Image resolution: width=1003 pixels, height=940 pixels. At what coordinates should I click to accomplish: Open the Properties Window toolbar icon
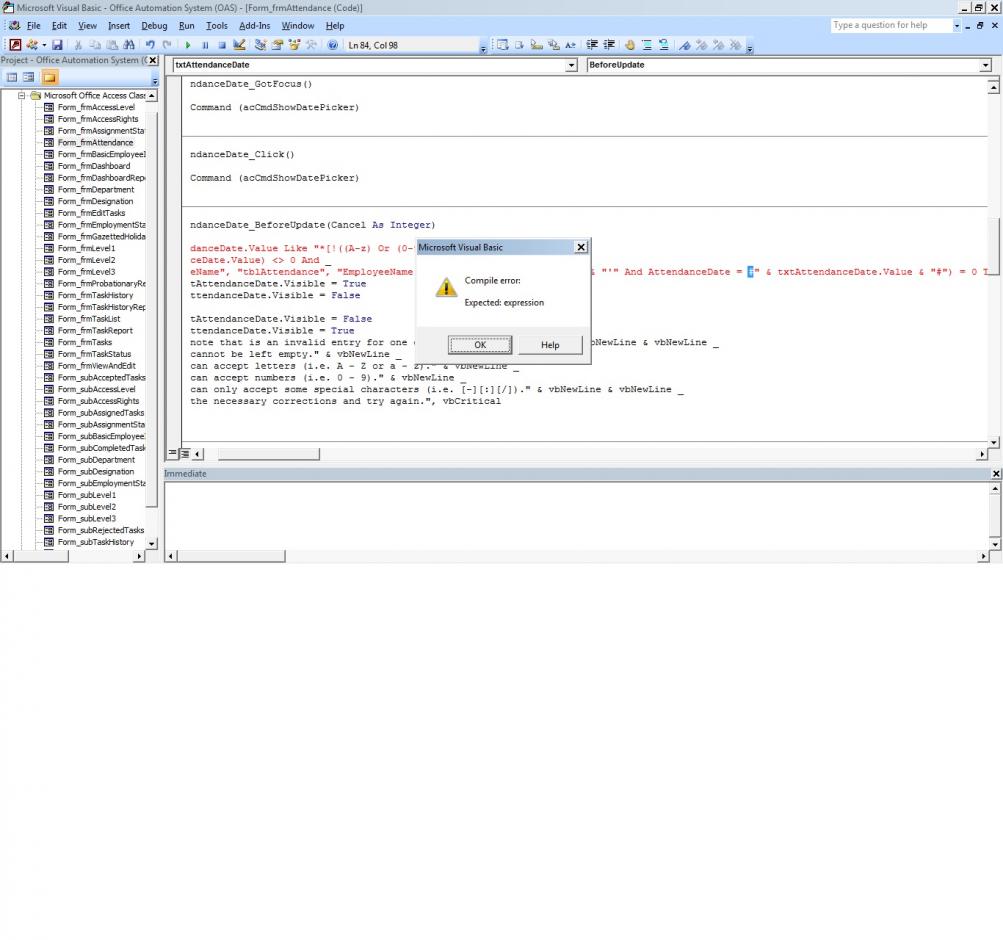(x=277, y=45)
